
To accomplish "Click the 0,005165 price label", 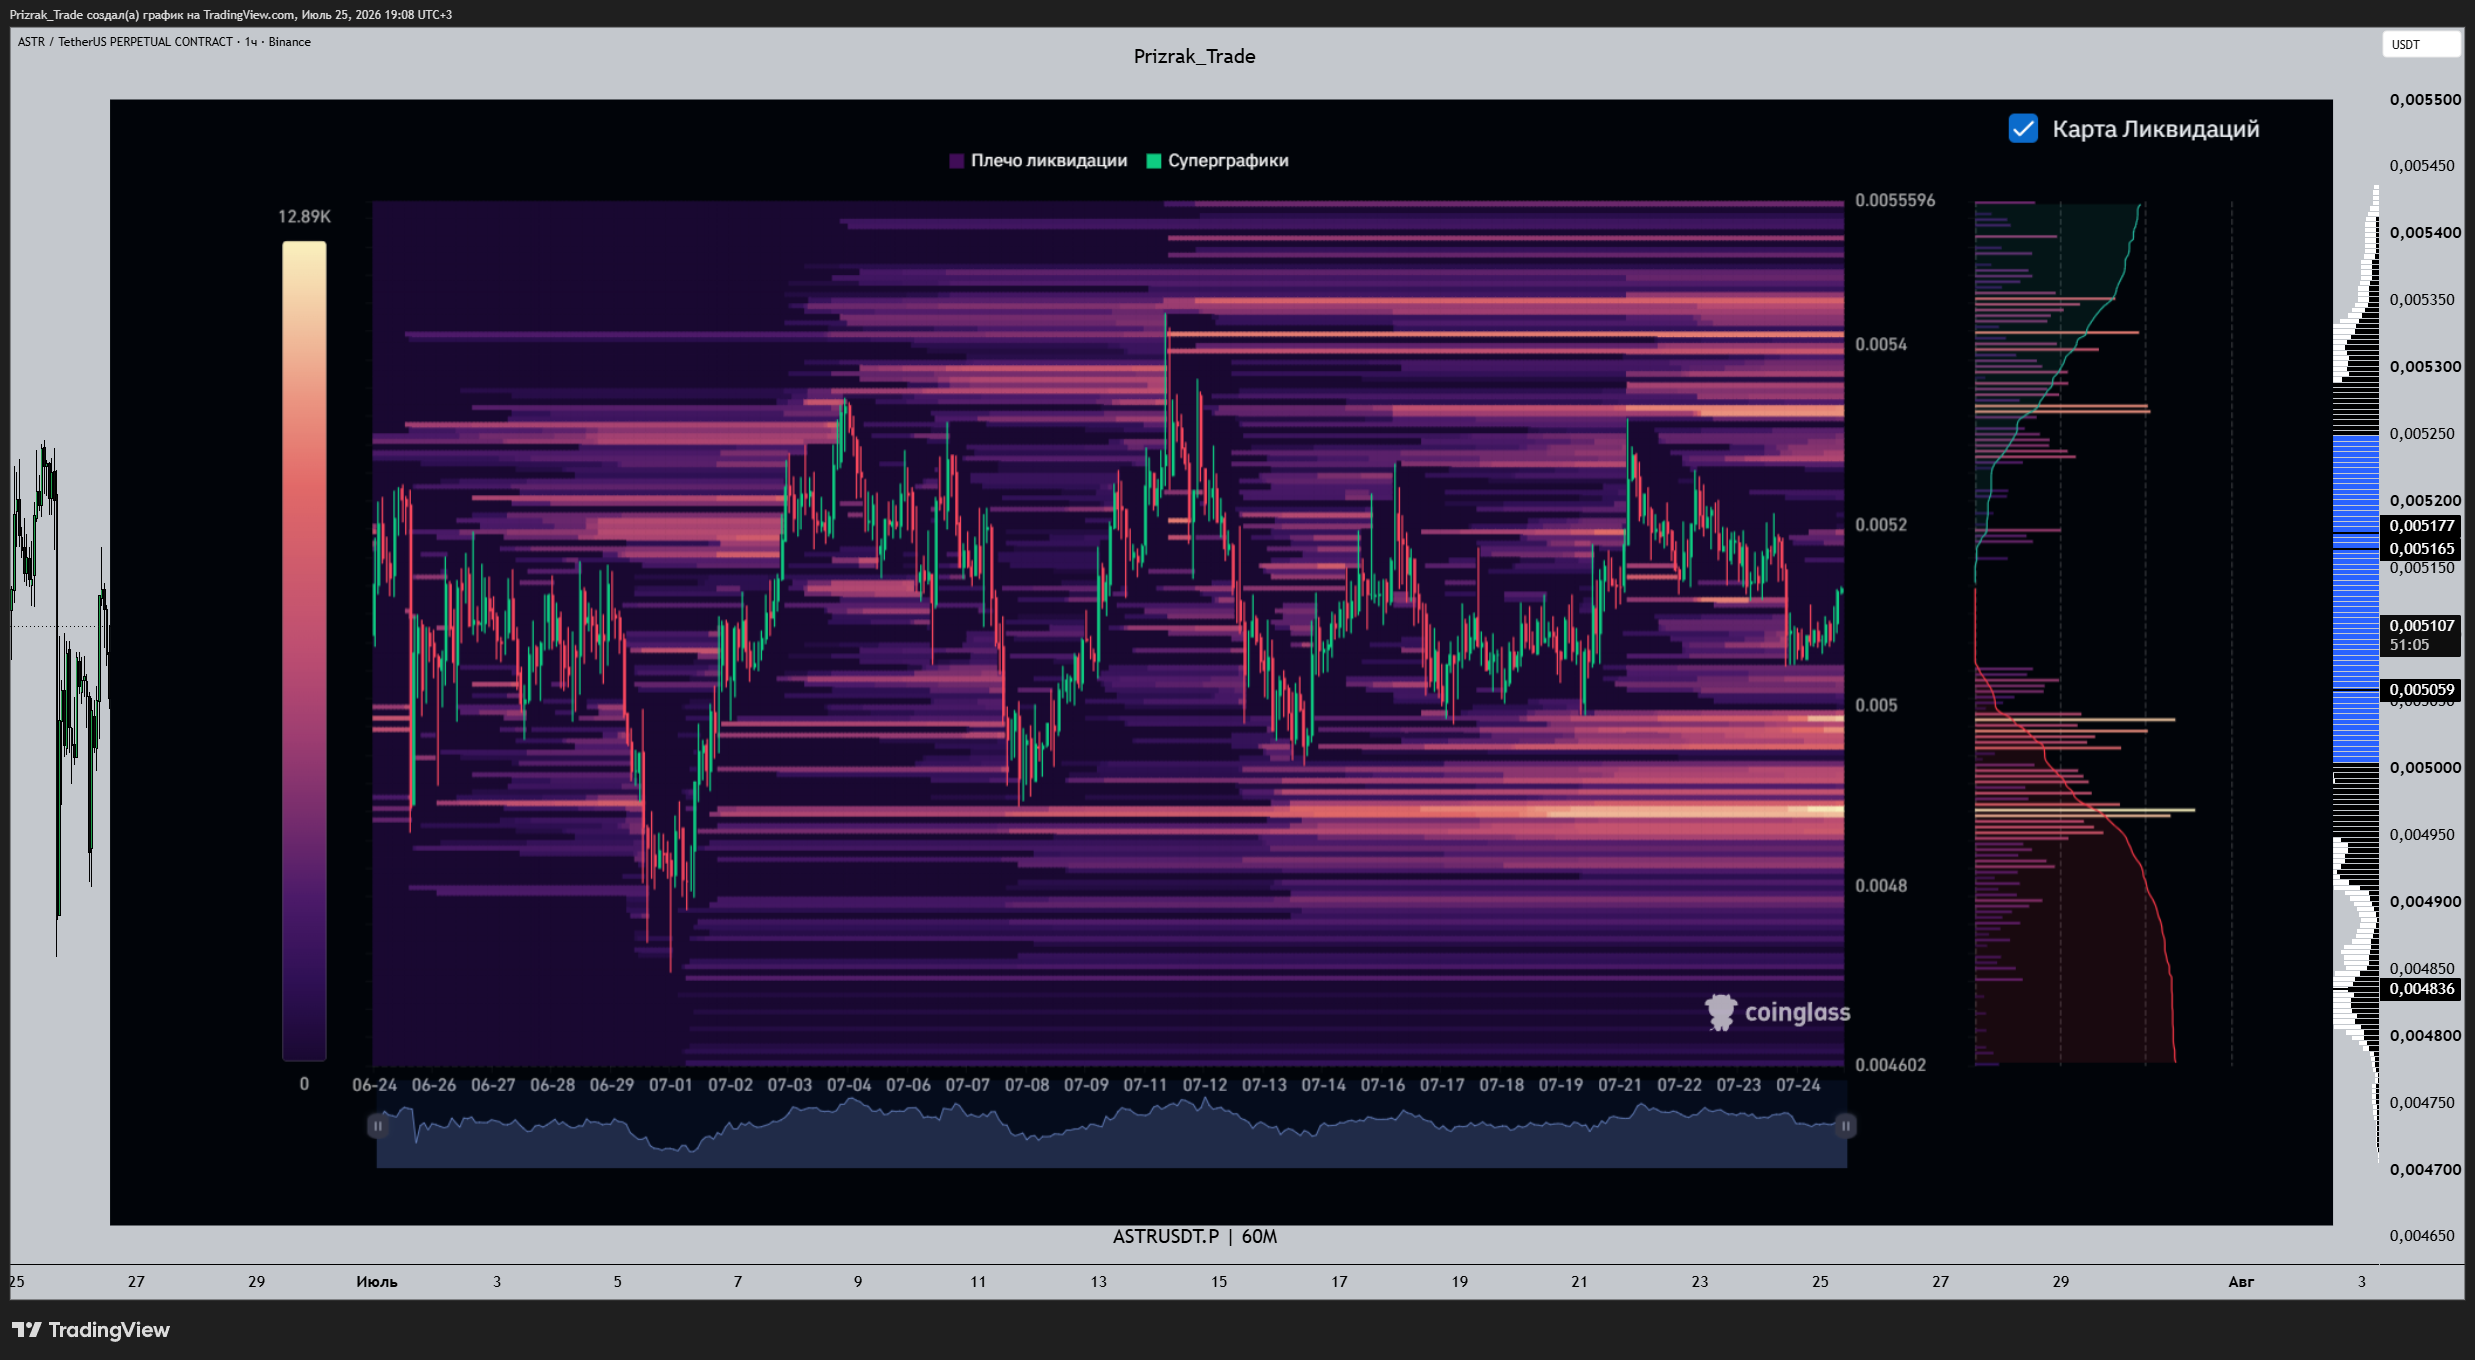I will pyautogui.click(x=2422, y=548).
